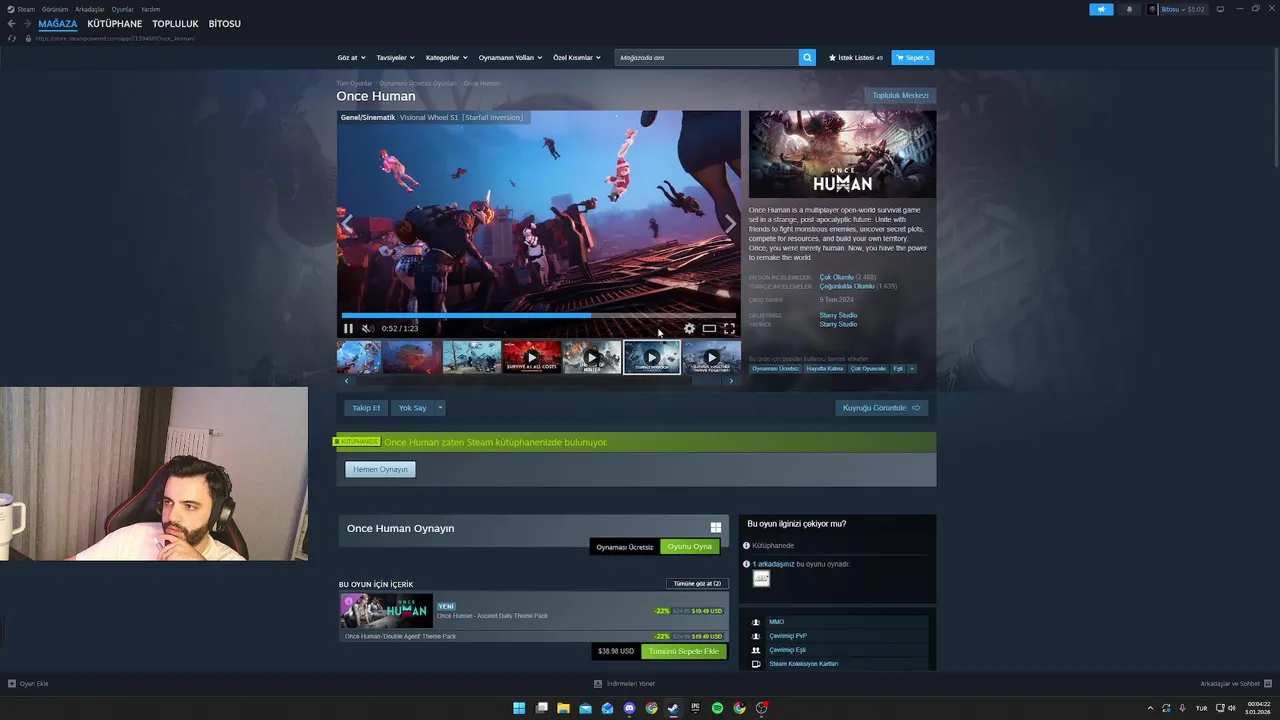Open the Çok Oyunculu tag
The width and height of the screenshot is (1280, 720).
coord(868,368)
